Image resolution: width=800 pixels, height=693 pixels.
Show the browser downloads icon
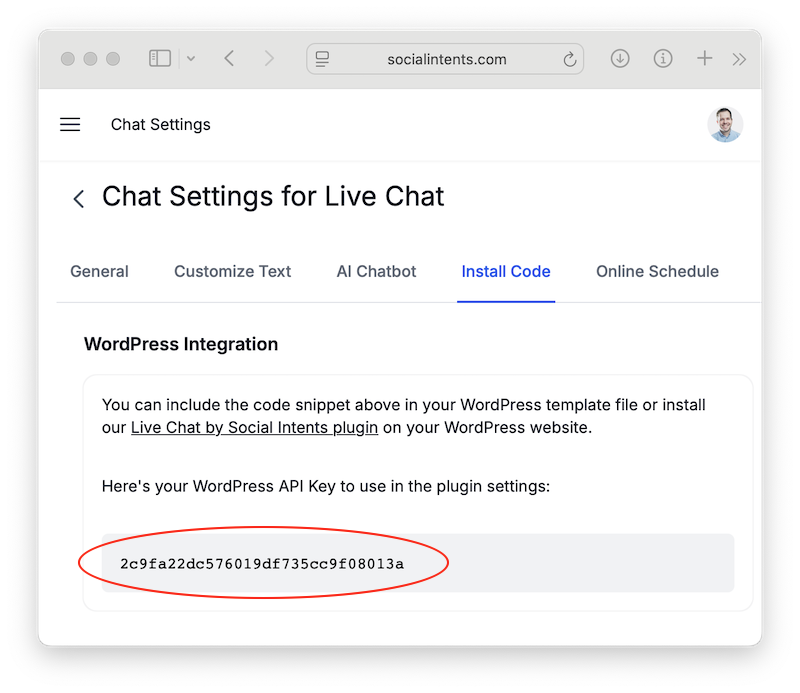click(620, 58)
